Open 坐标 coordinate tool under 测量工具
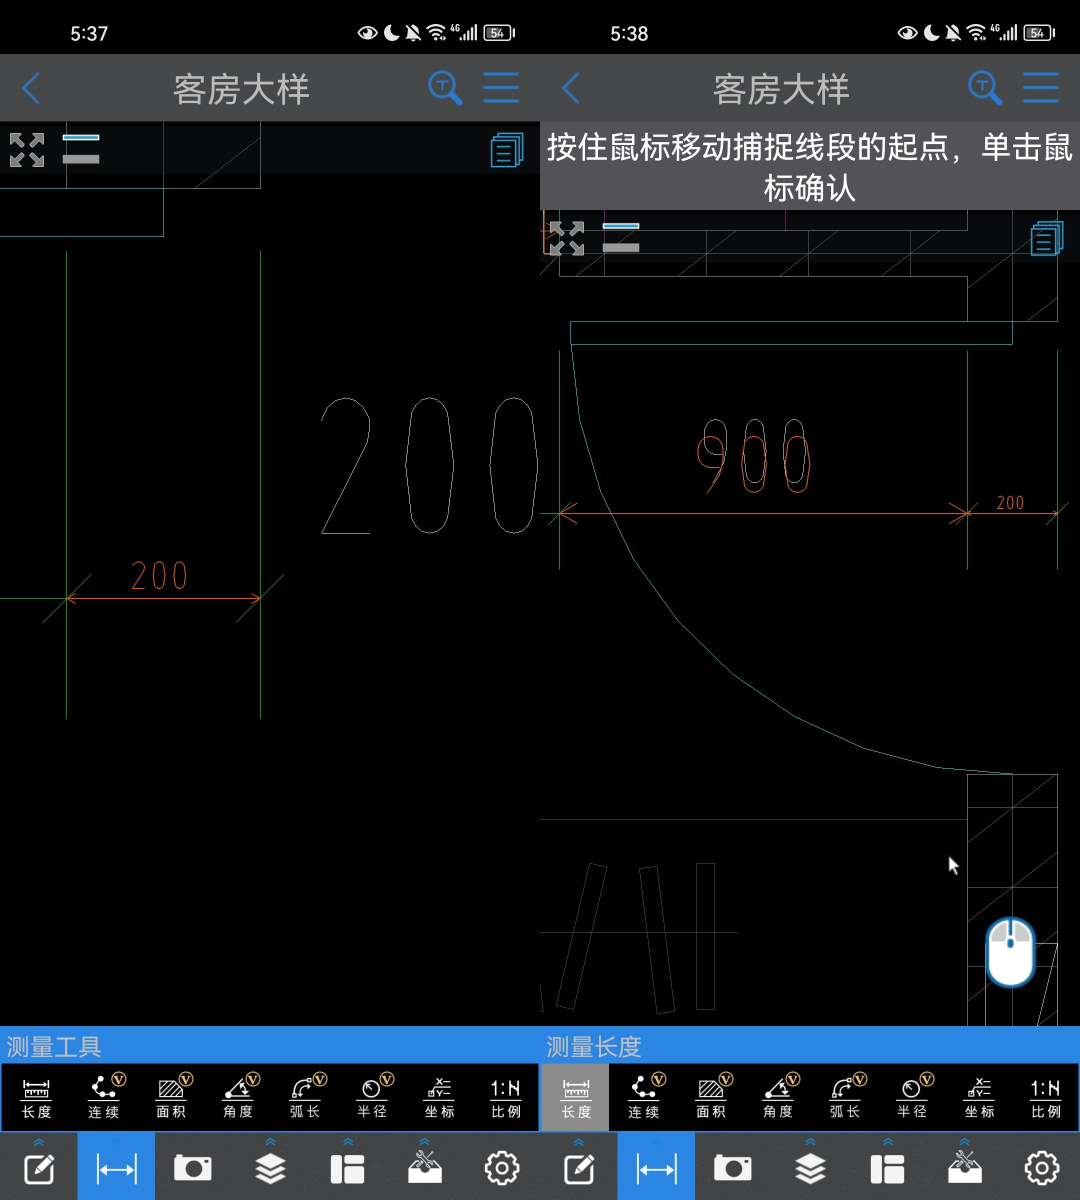Image resolution: width=1080 pixels, height=1200 pixels. click(x=439, y=1097)
